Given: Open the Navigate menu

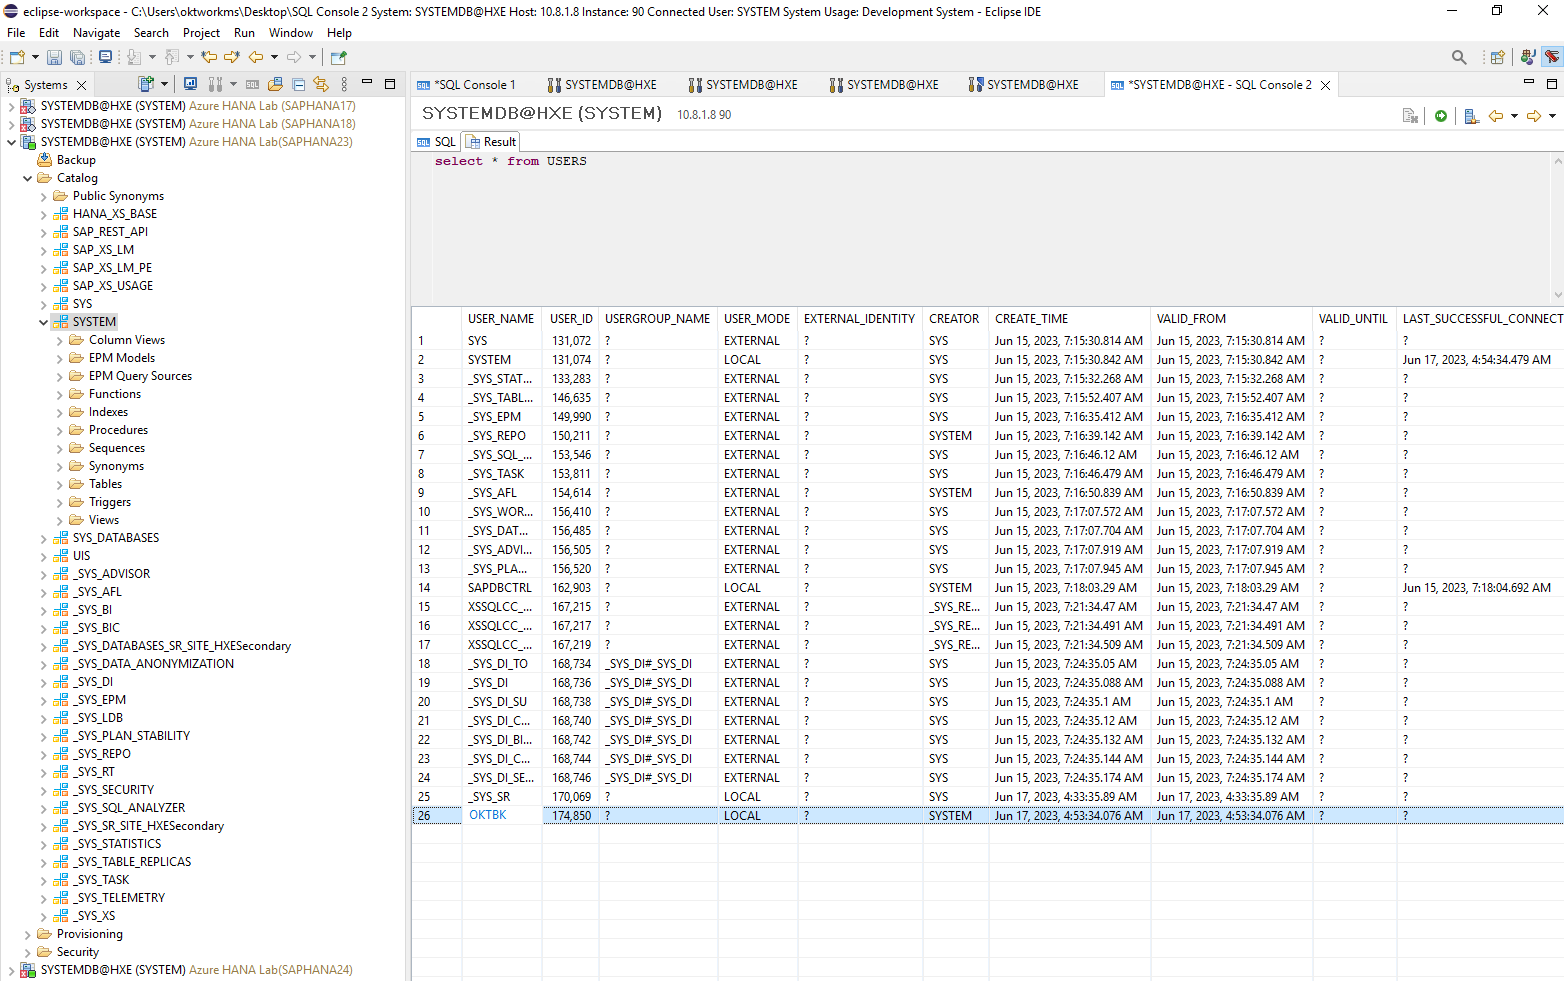Looking at the screenshot, I should click(x=96, y=33).
